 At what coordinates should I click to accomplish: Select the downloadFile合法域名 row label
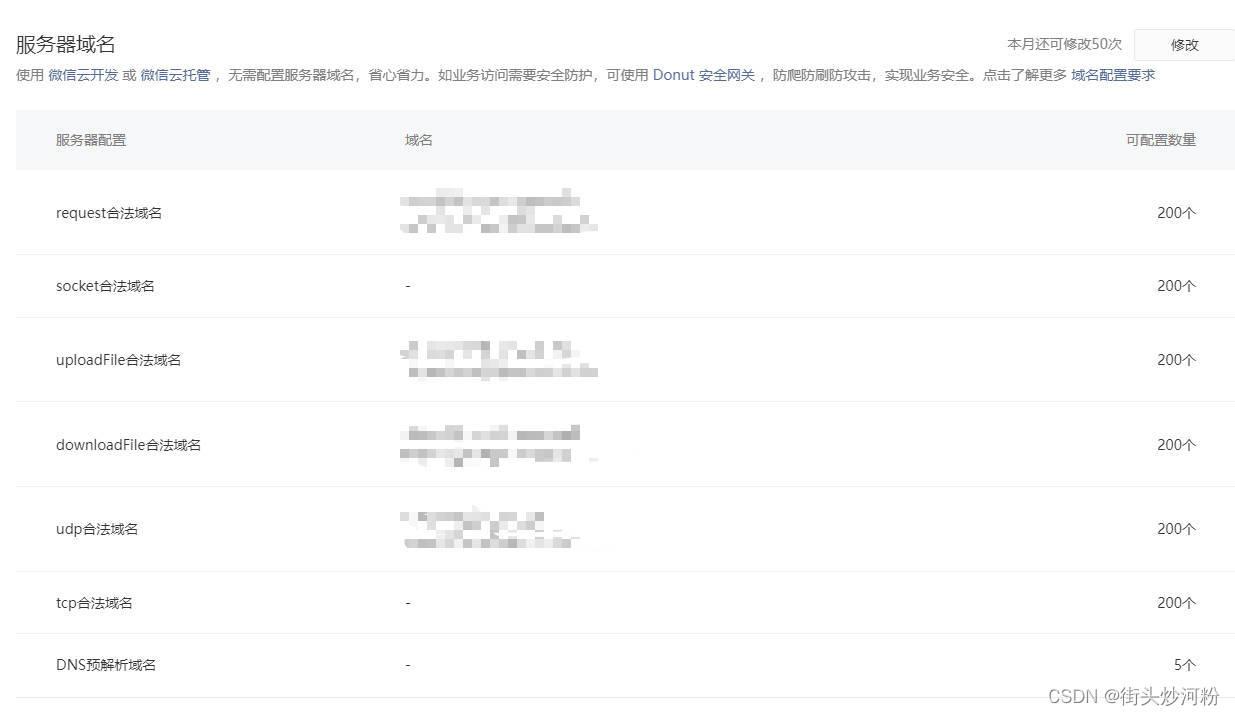point(128,445)
